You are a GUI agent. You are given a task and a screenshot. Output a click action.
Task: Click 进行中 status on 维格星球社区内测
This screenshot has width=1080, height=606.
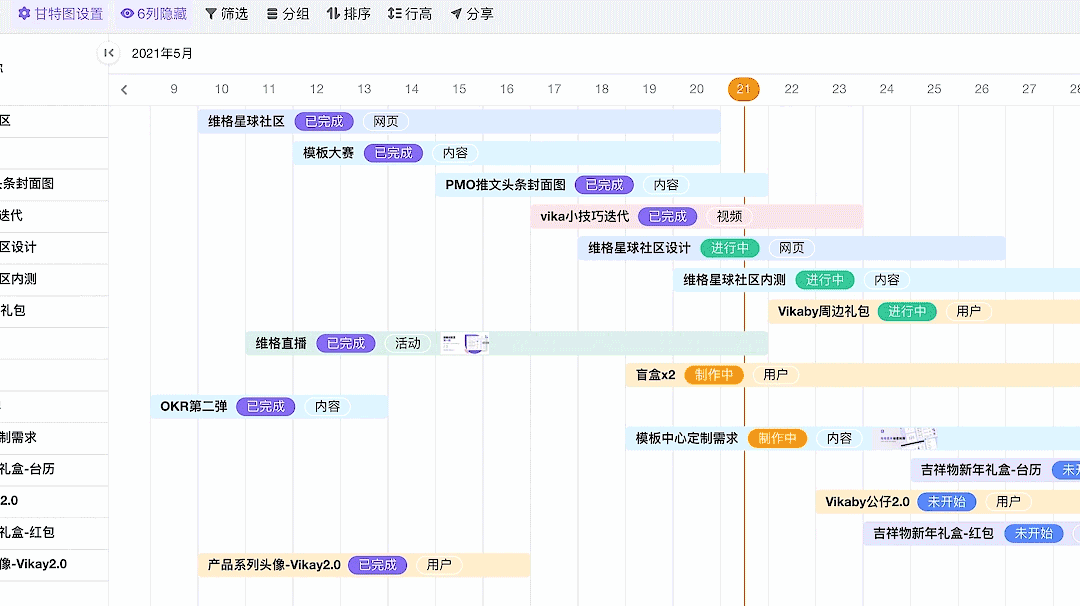(x=825, y=280)
